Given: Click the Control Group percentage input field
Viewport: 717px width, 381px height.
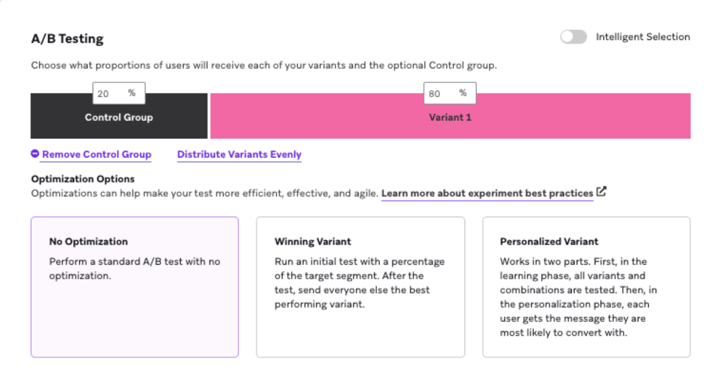Looking at the screenshot, I should [x=119, y=93].
